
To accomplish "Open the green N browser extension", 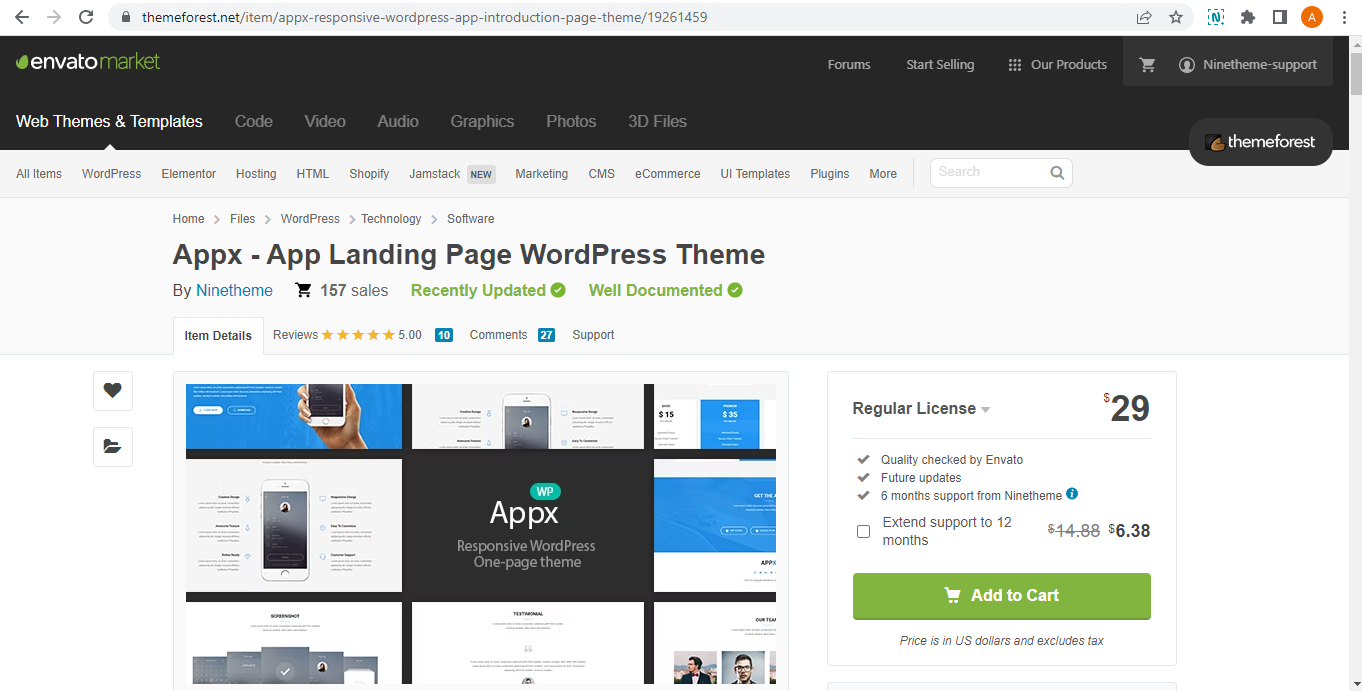I will [x=1216, y=17].
